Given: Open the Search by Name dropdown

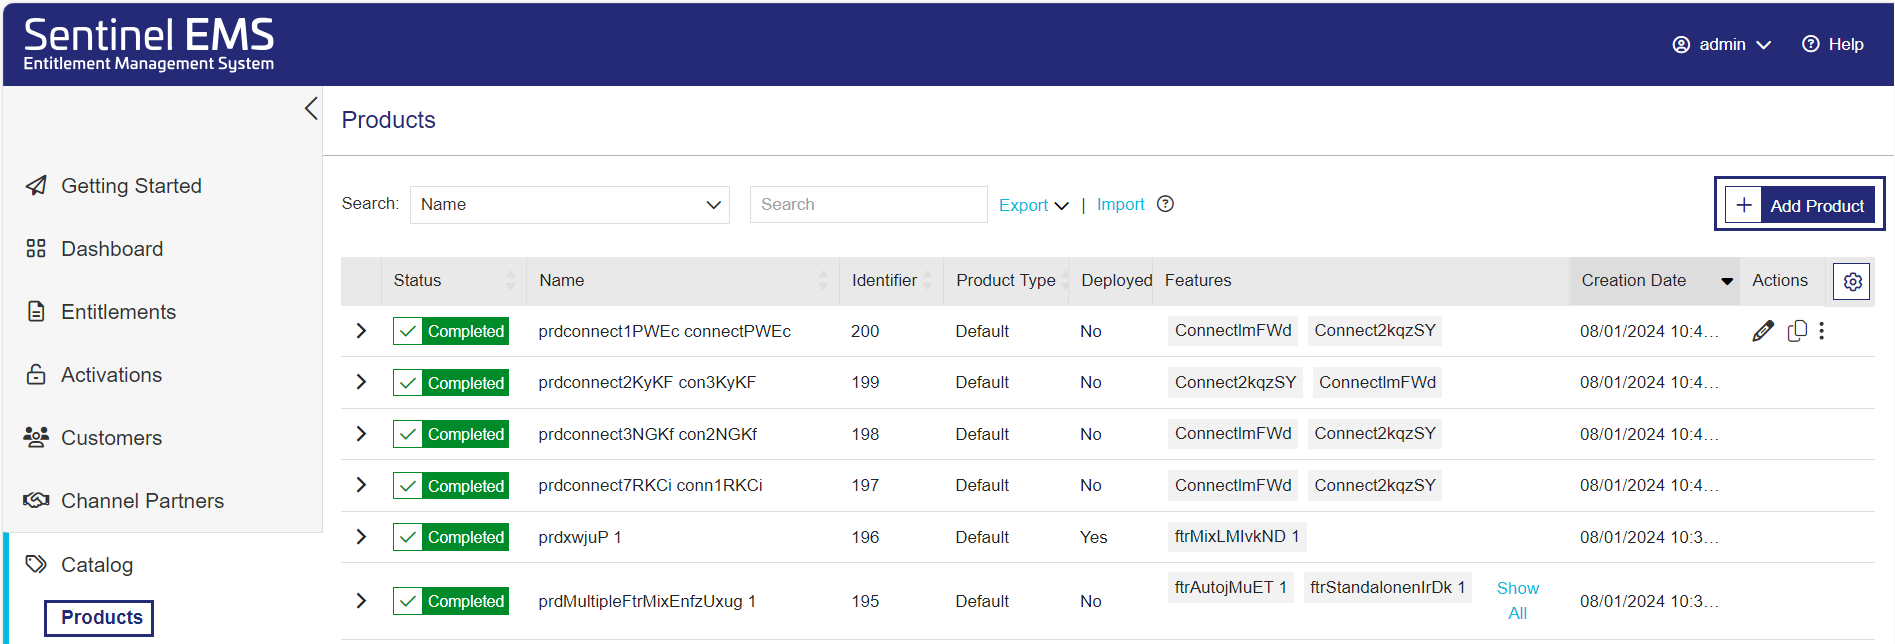Looking at the screenshot, I should coord(569,205).
